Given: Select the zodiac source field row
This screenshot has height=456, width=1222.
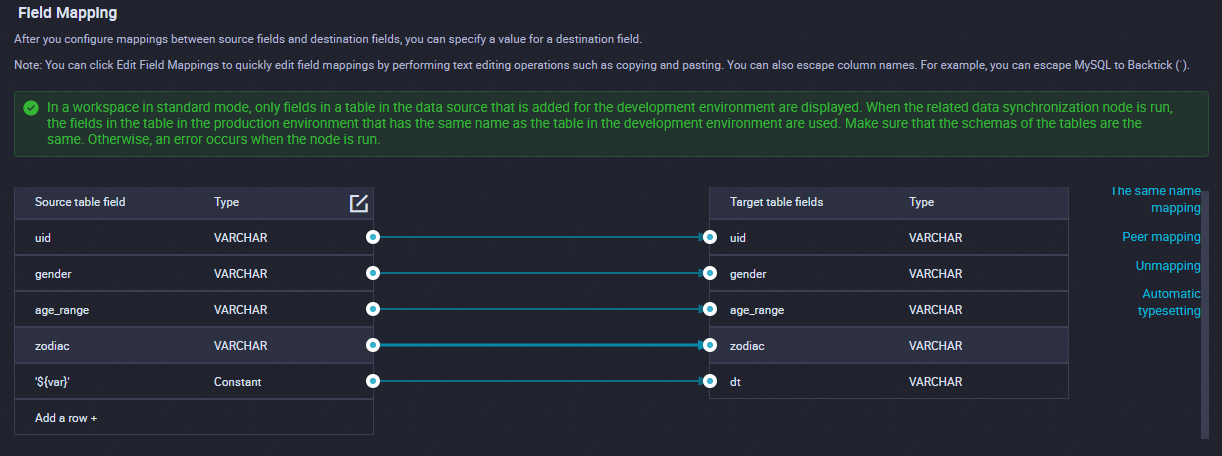Looking at the screenshot, I should (150, 346).
